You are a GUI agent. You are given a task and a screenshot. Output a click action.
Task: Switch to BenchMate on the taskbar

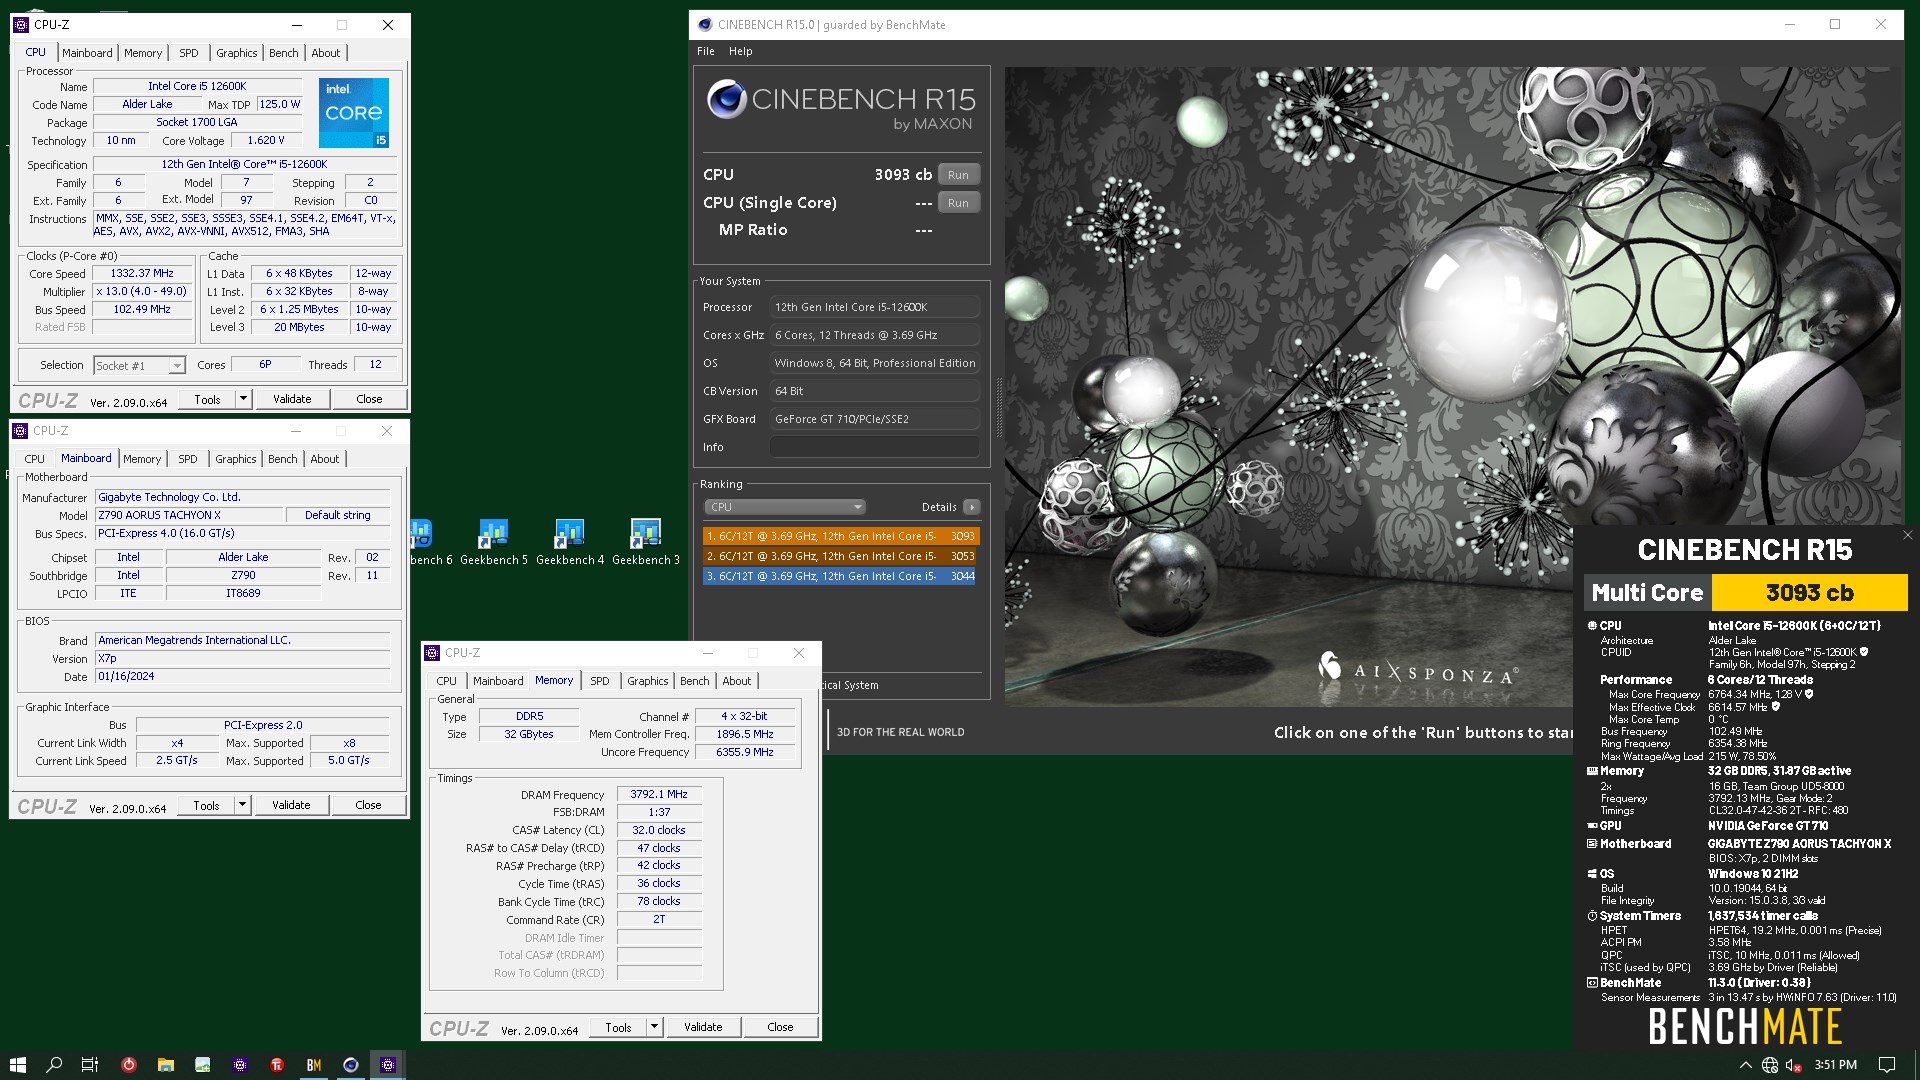point(314,1065)
